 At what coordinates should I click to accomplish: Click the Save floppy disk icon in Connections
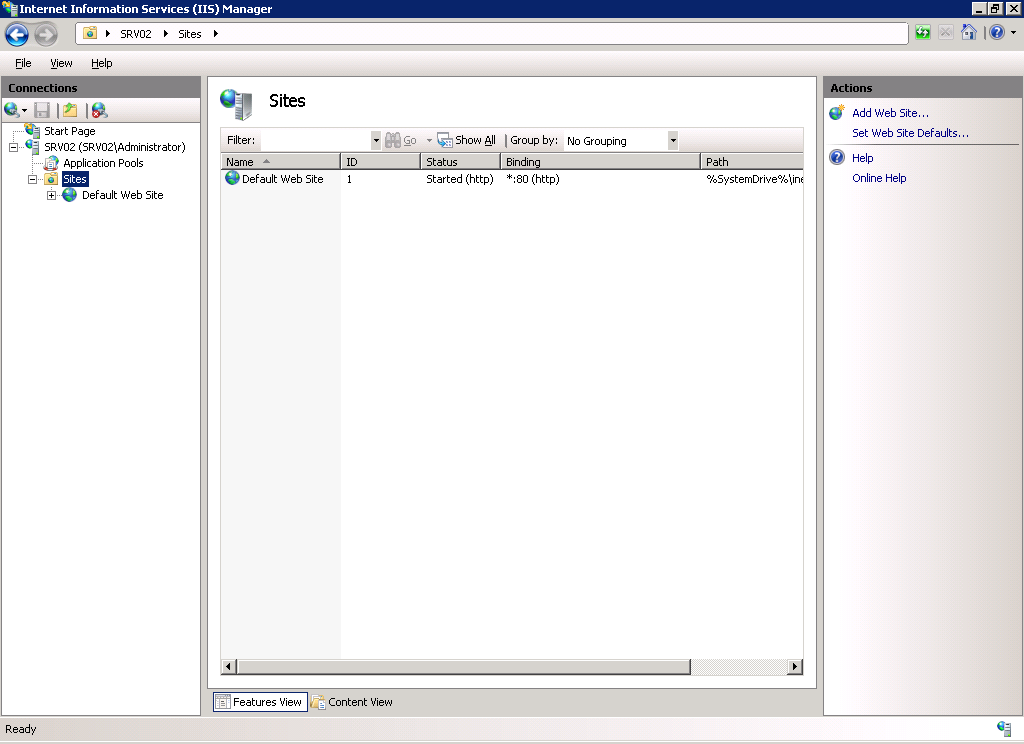[42, 110]
